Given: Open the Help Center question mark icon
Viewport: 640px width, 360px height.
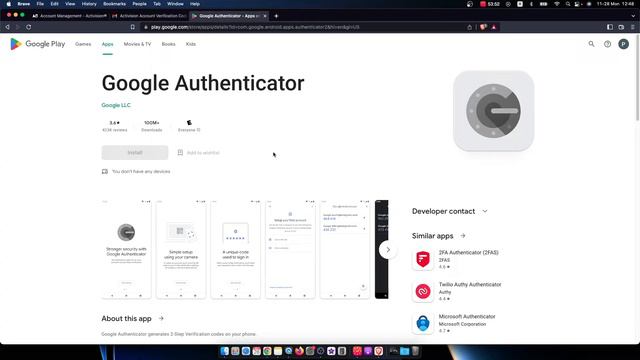Looking at the screenshot, I should coord(607,44).
